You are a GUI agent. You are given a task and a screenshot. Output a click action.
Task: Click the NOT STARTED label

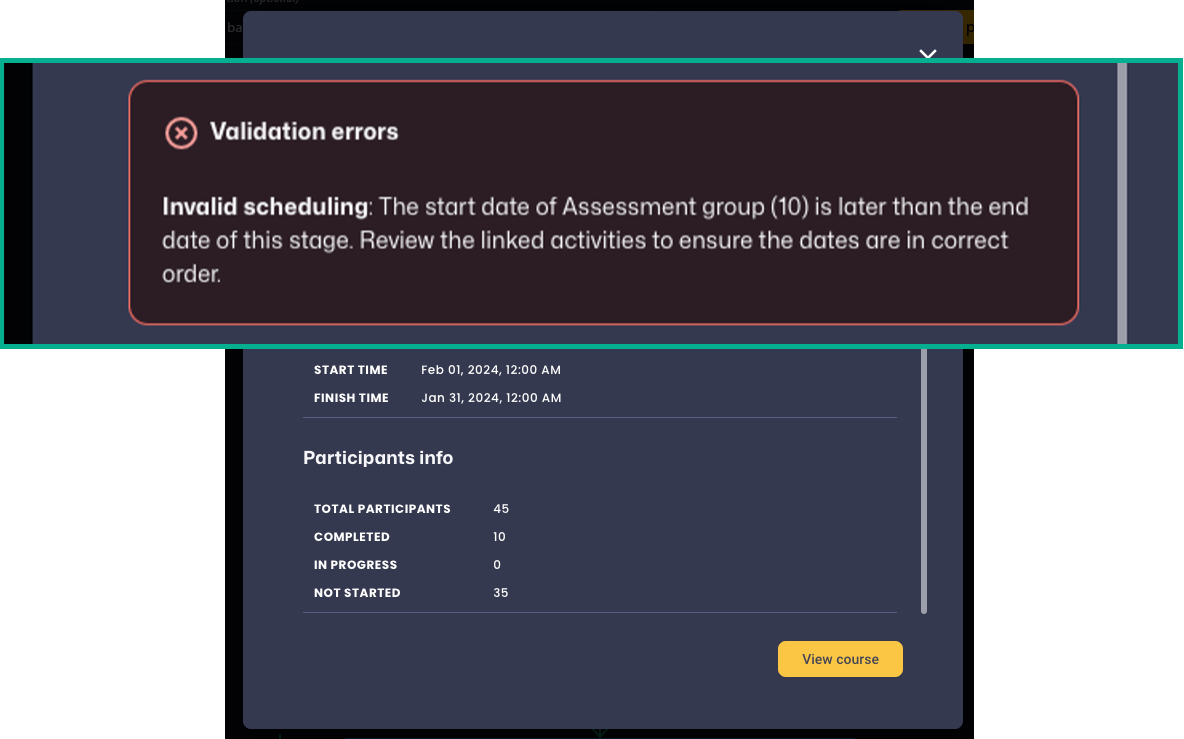click(x=357, y=593)
